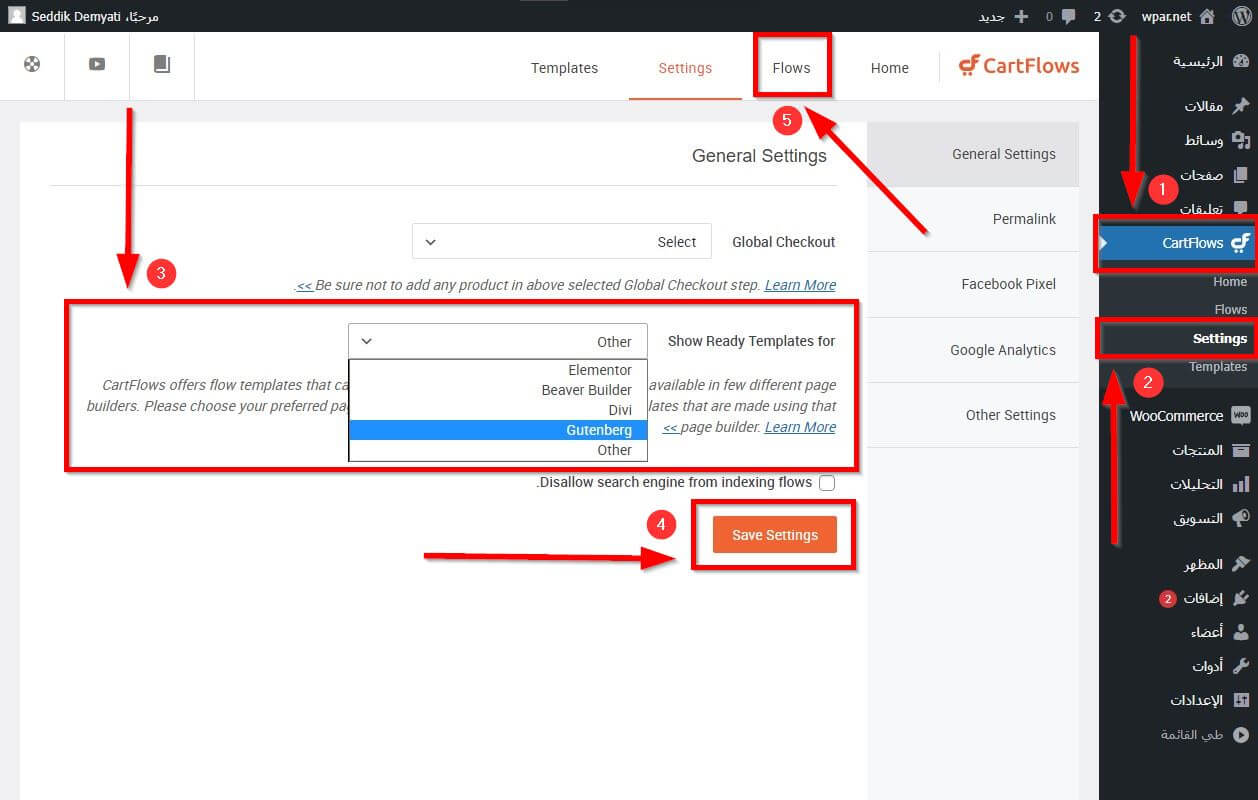Click the جديد add-new plus item

pyautogui.click(x=1003, y=16)
